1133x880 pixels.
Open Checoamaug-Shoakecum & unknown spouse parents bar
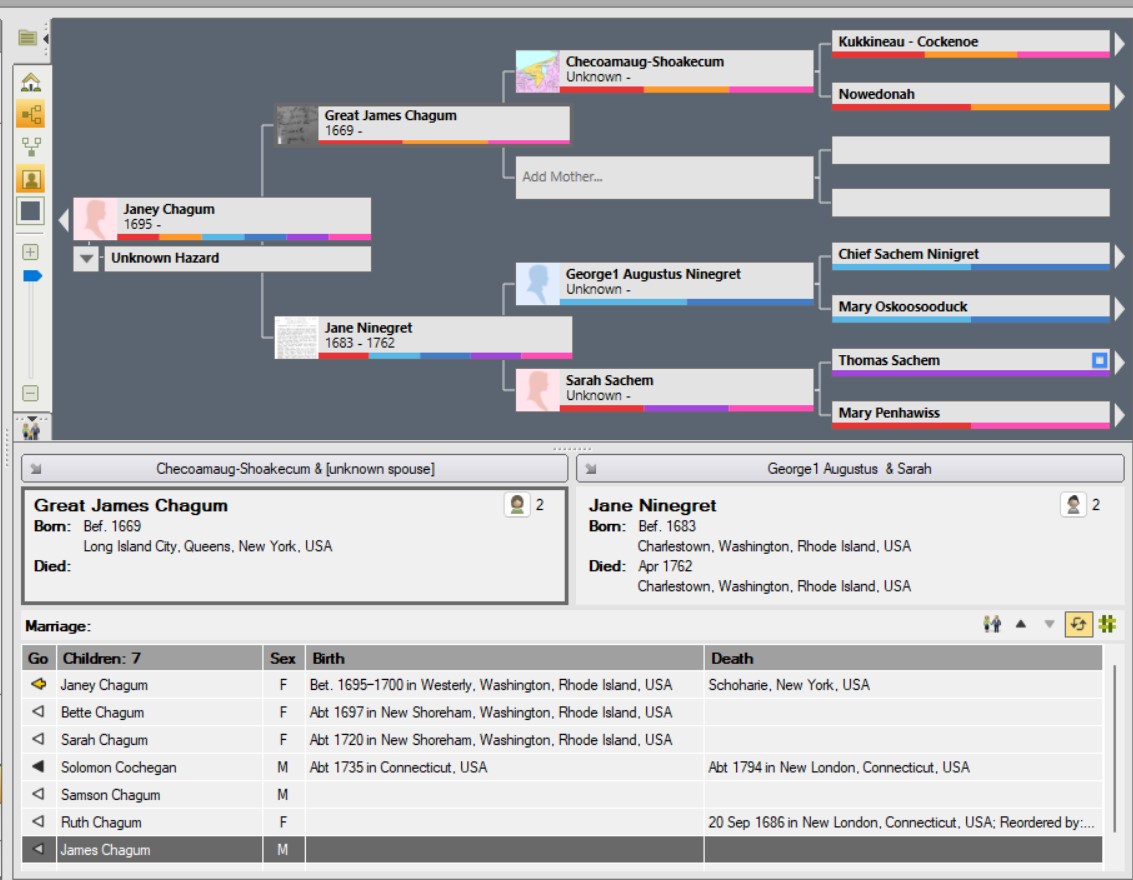295,468
